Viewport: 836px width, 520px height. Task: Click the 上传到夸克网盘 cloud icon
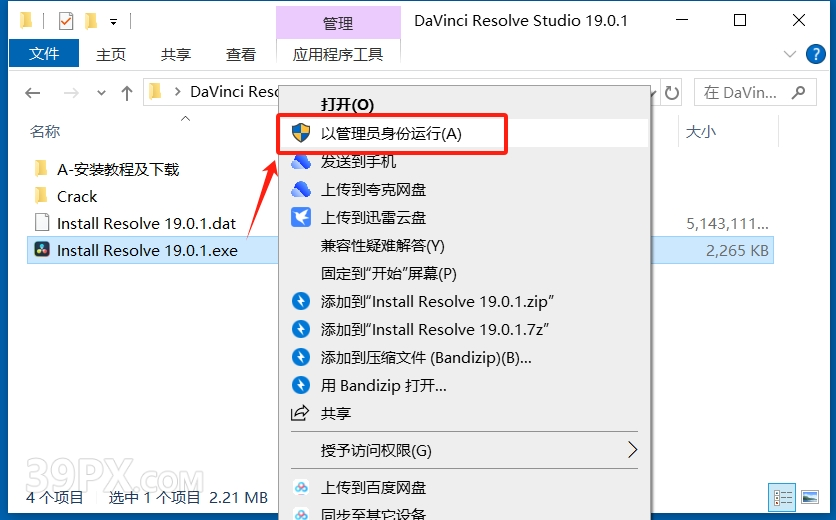pyautogui.click(x=301, y=189)
